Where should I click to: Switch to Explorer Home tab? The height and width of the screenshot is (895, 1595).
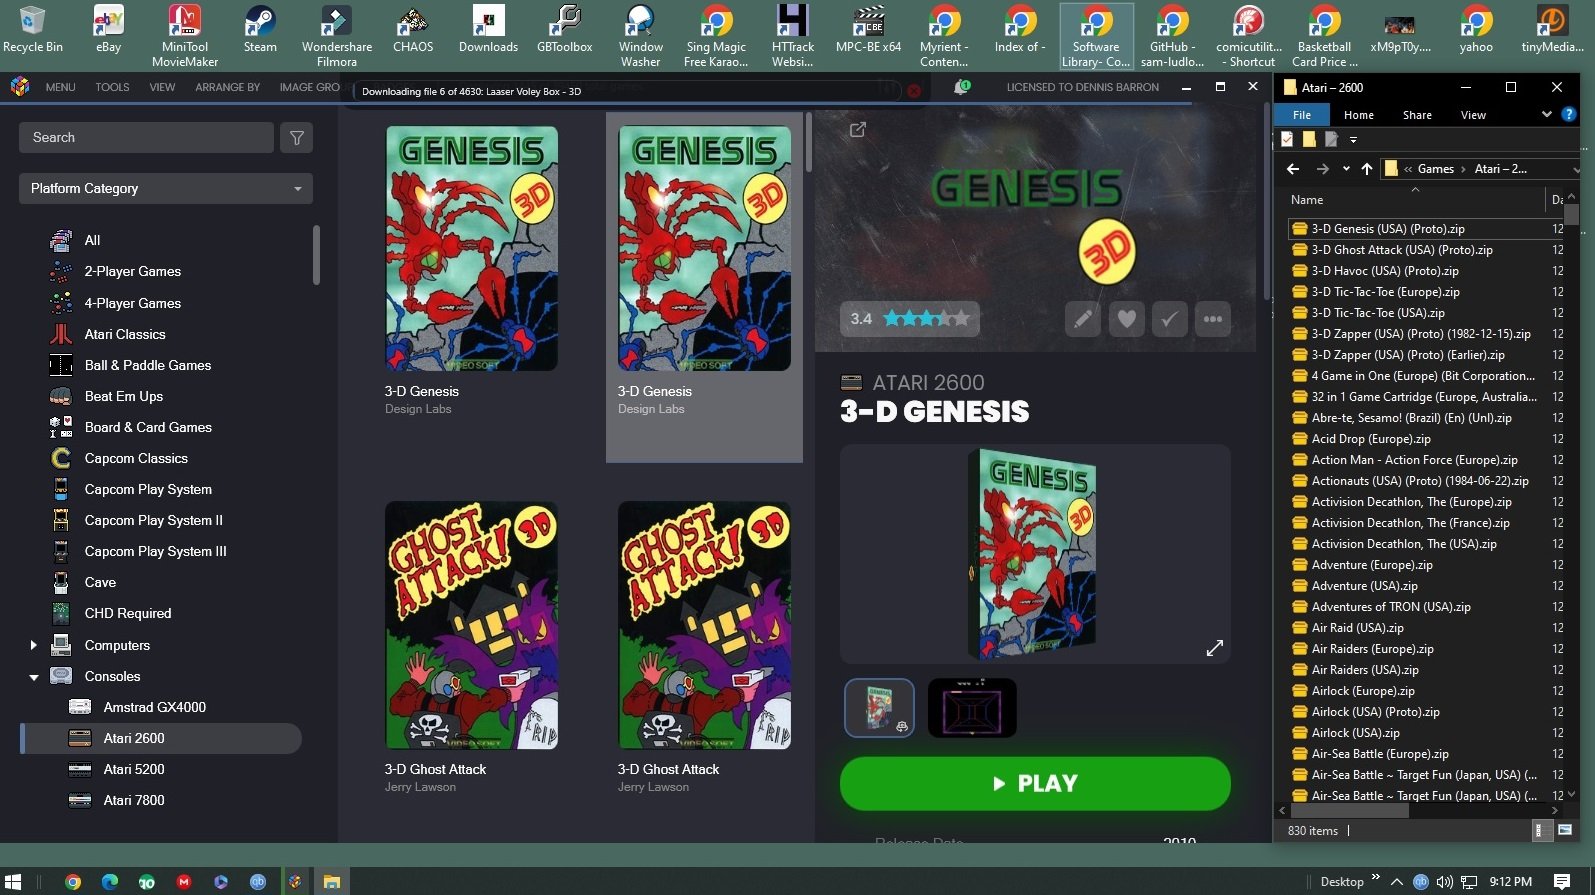(1358, 115)
